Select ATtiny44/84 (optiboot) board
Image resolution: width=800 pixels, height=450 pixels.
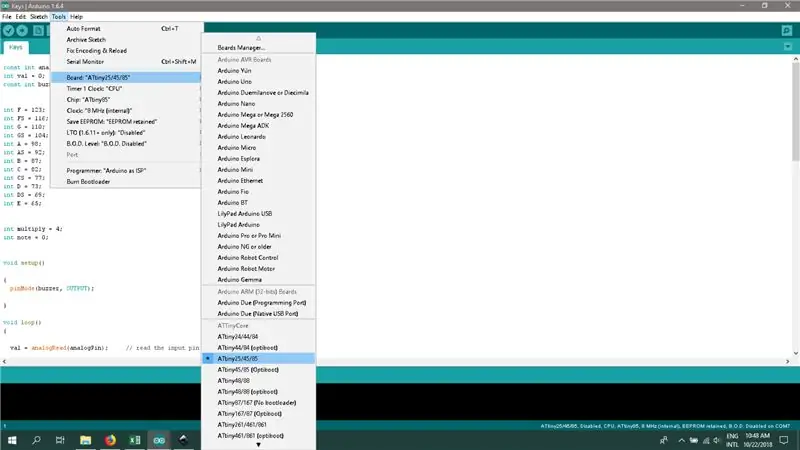coord(259,347)
